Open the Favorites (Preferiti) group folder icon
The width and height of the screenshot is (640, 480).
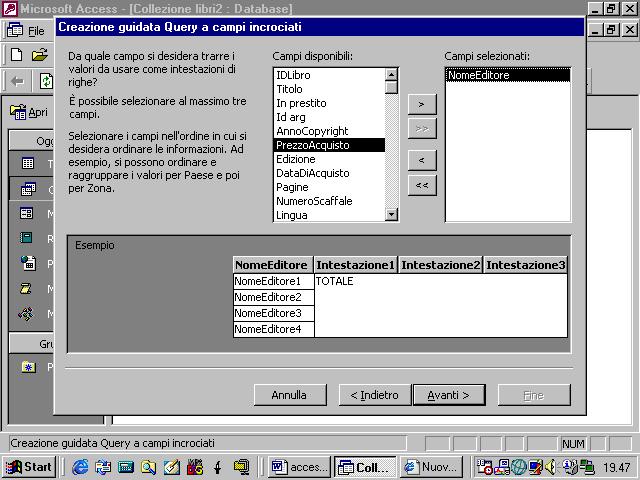(29, 367)
